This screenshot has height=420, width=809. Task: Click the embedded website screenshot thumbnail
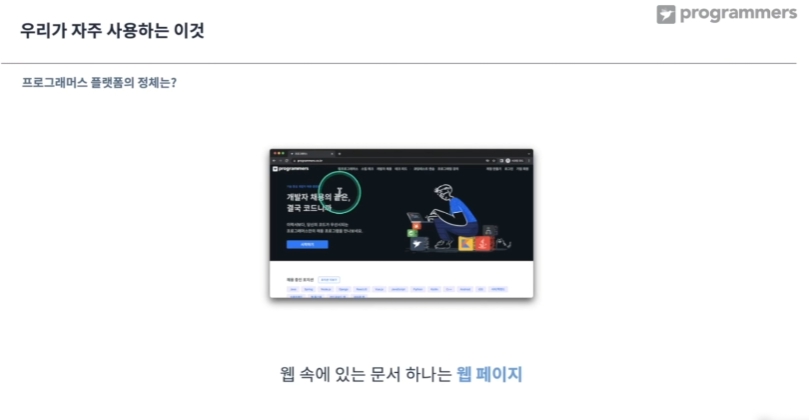click(x=401, y=223)
